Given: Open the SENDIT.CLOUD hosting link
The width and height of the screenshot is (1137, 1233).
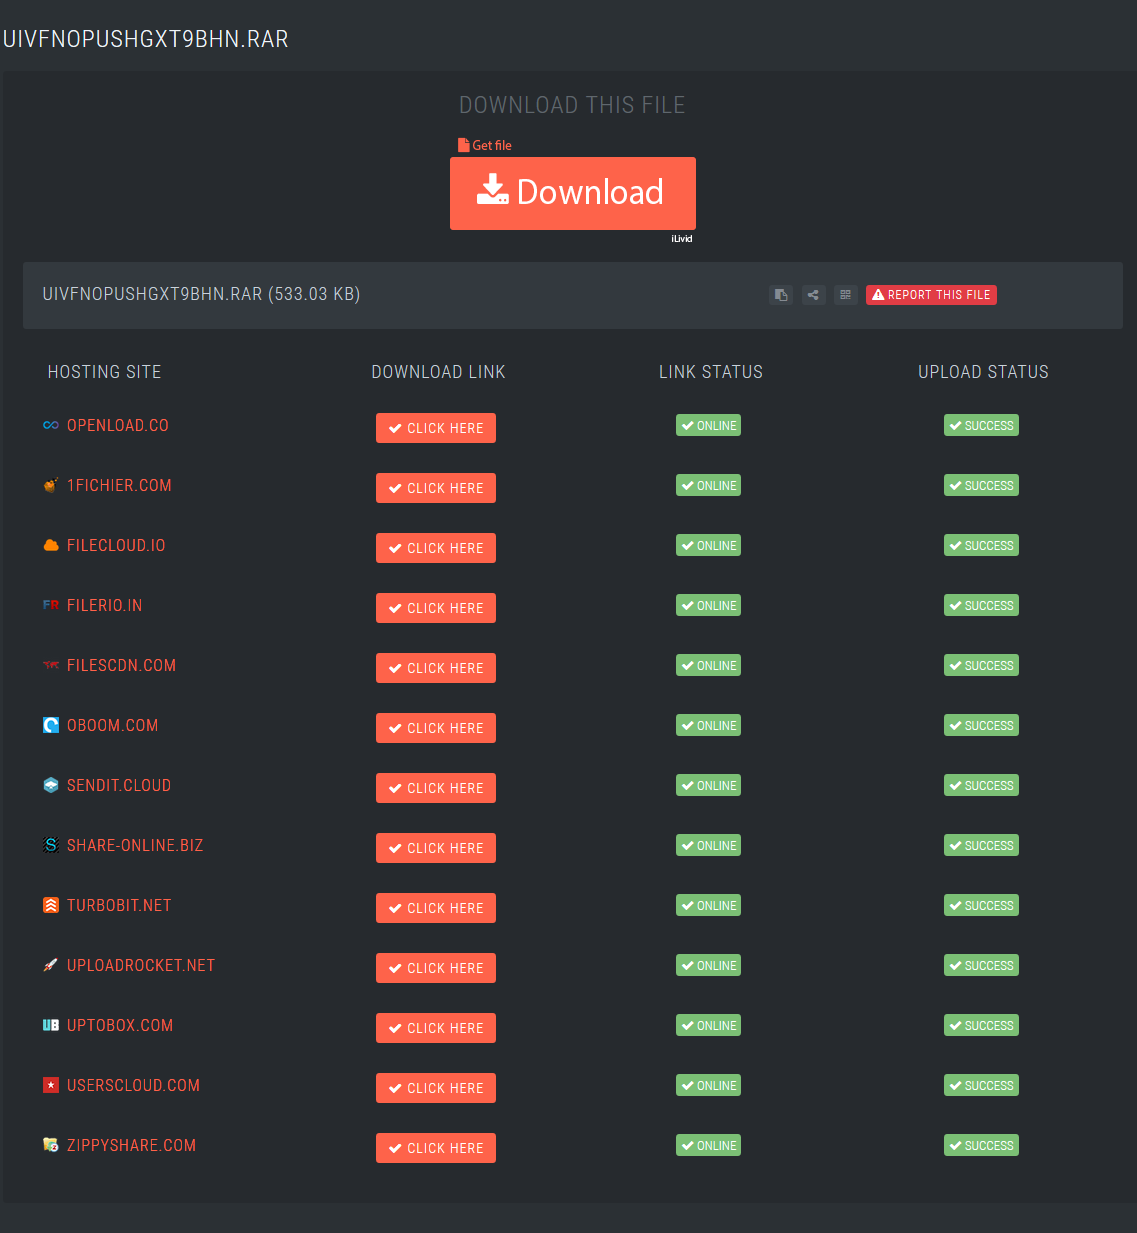Looking at the screenshot, I should pos(119,785).
